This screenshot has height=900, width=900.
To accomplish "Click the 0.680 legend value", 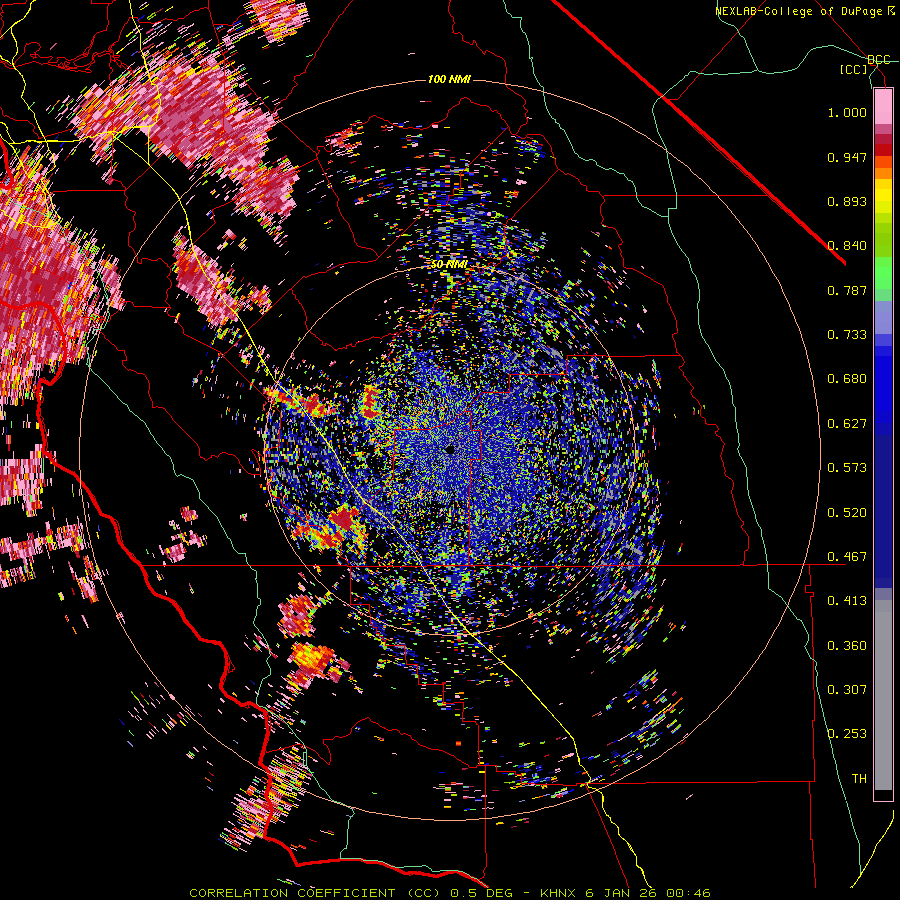I will (x=847, y=379).
